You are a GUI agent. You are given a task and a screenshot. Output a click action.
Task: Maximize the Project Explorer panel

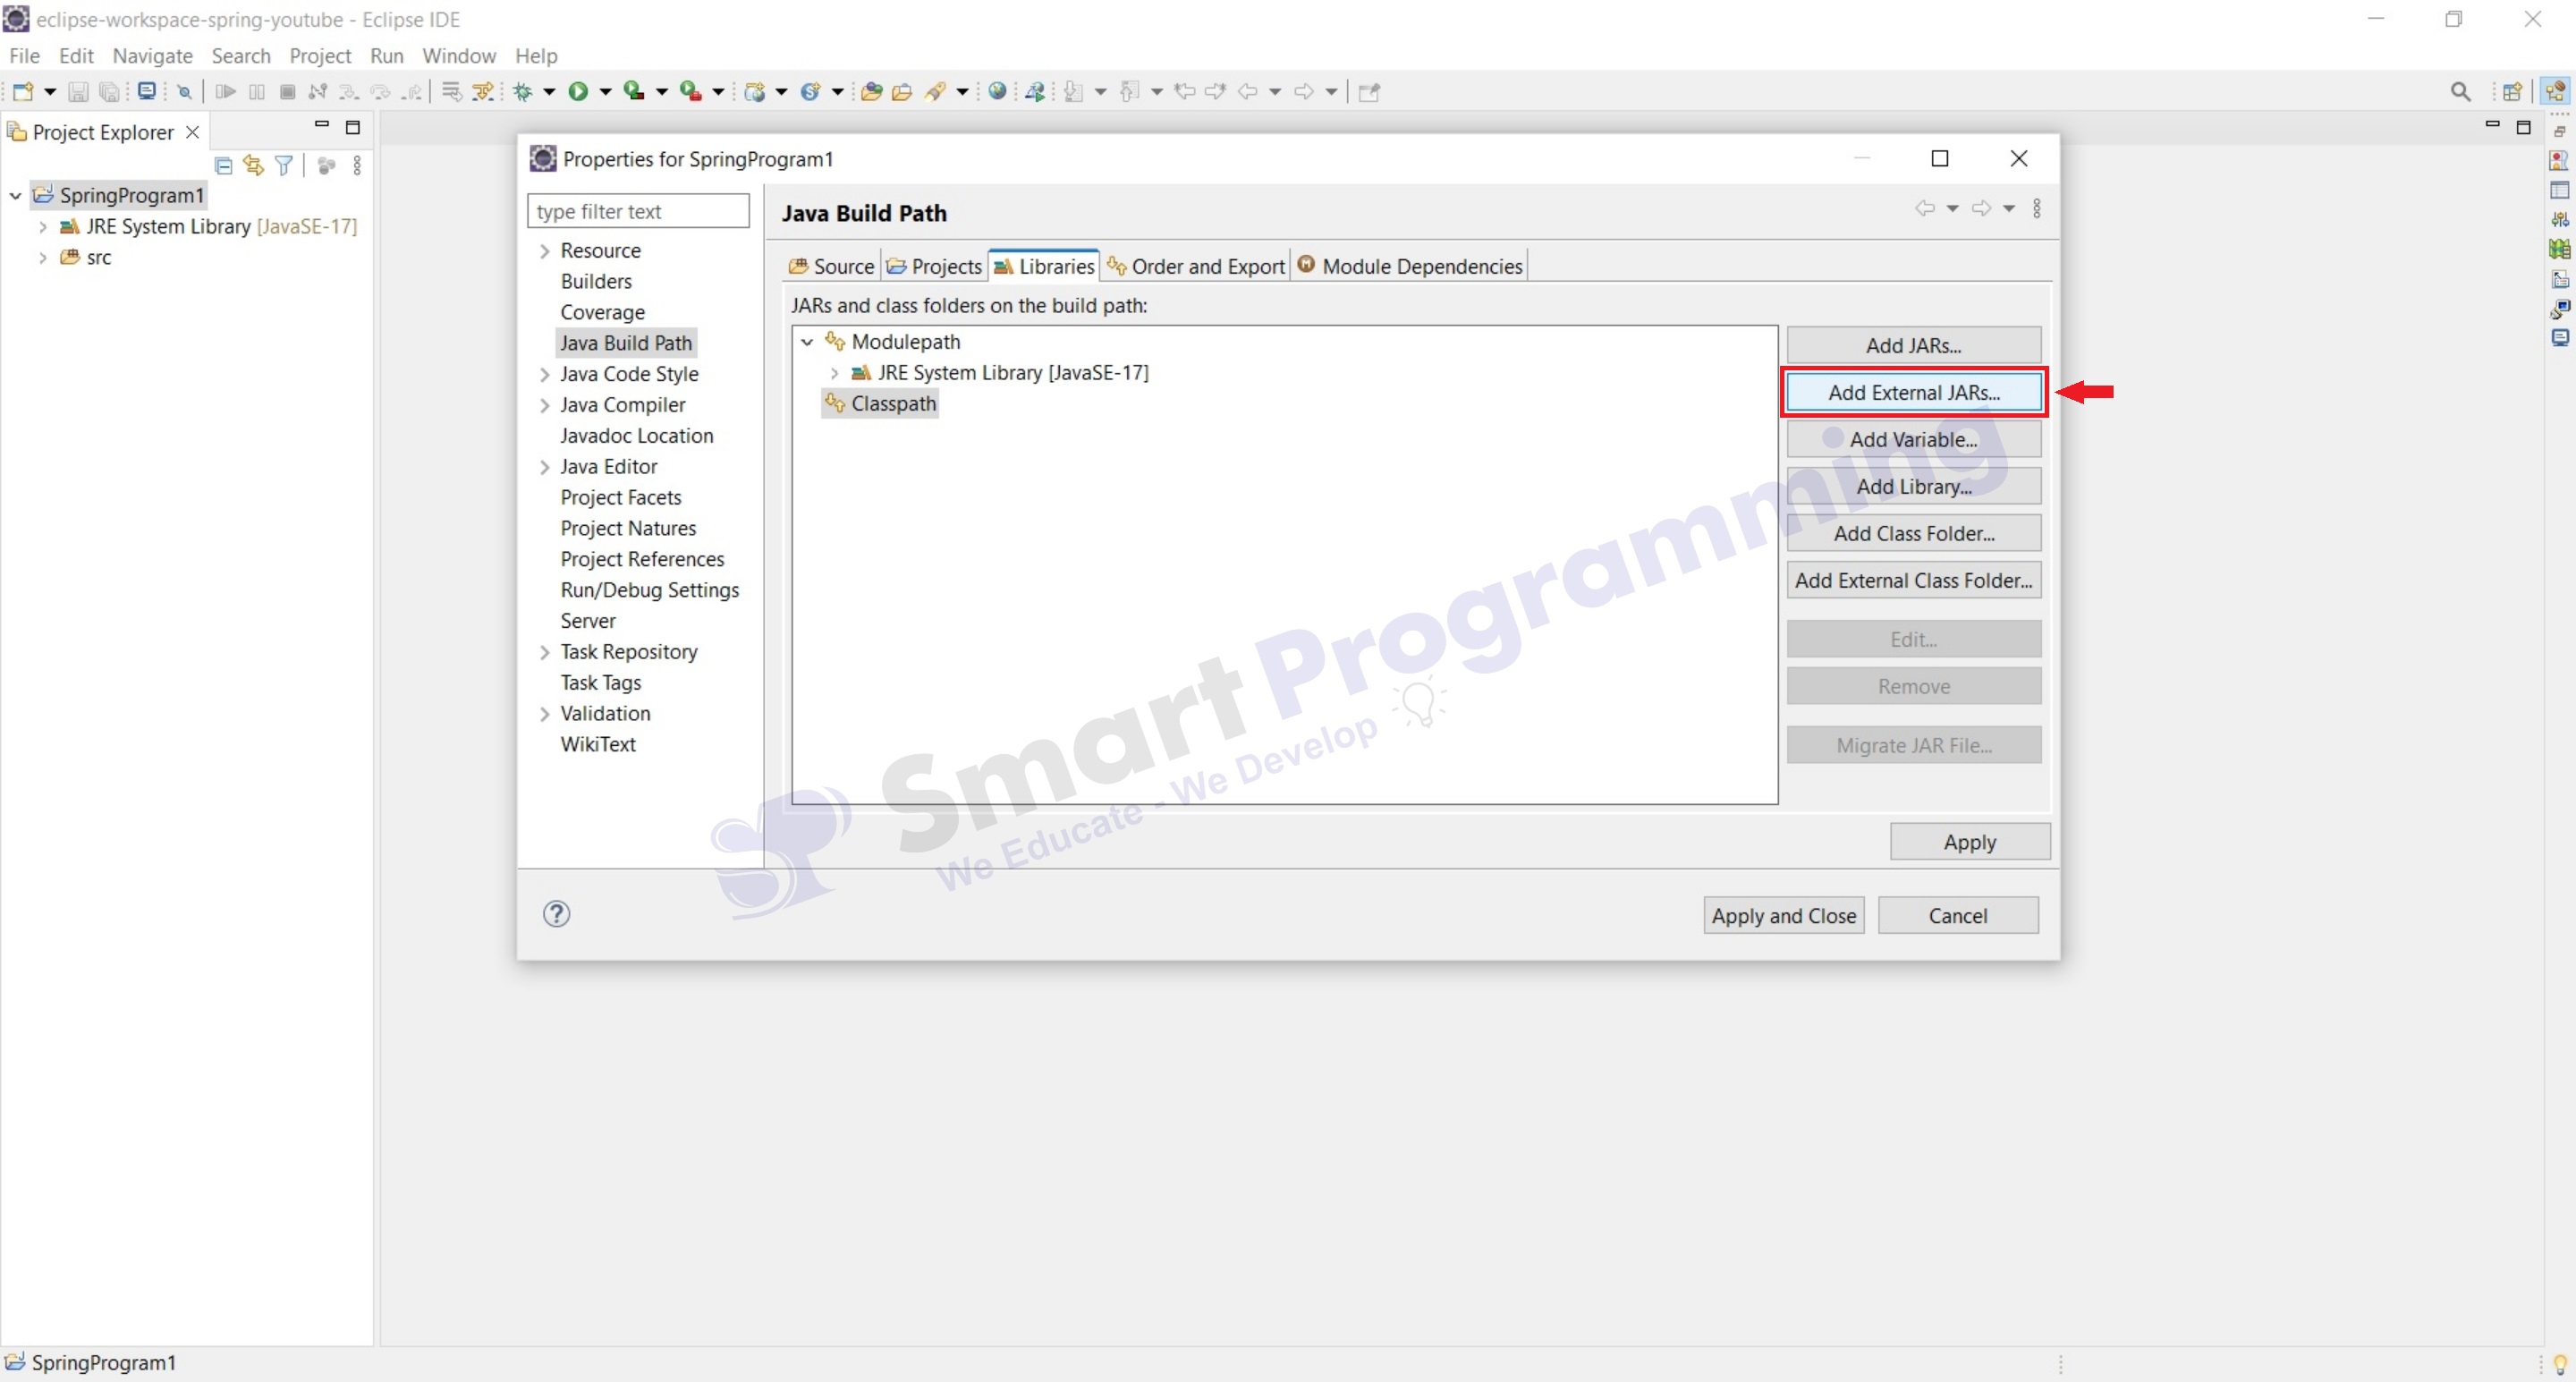(x=353, y=127)
